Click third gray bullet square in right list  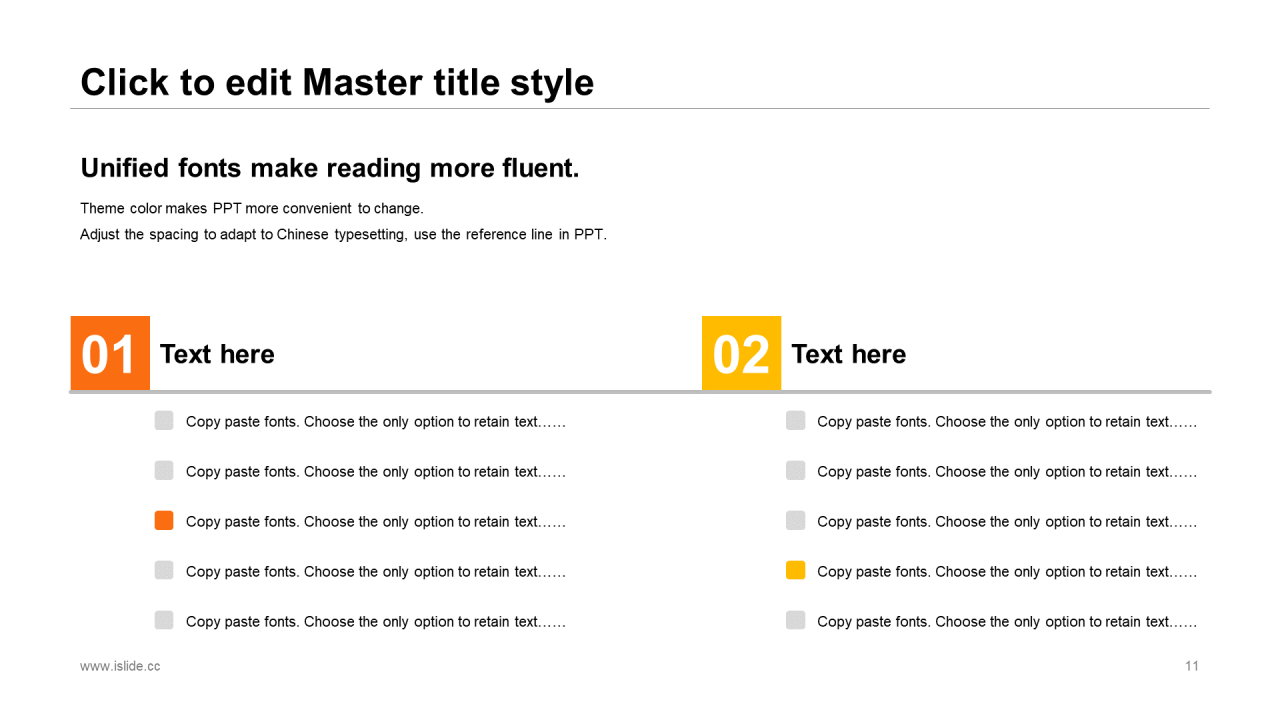coord(795,520)
